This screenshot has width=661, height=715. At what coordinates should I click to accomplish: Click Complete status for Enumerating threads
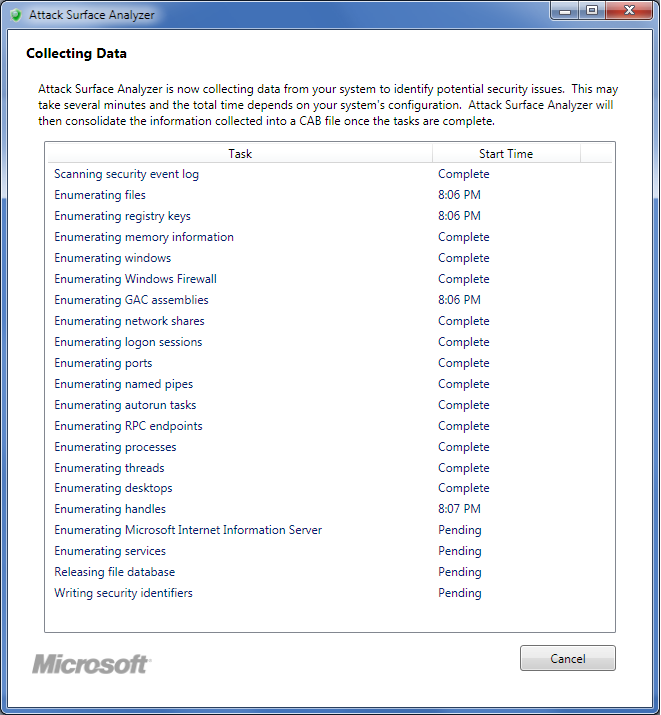464,468
